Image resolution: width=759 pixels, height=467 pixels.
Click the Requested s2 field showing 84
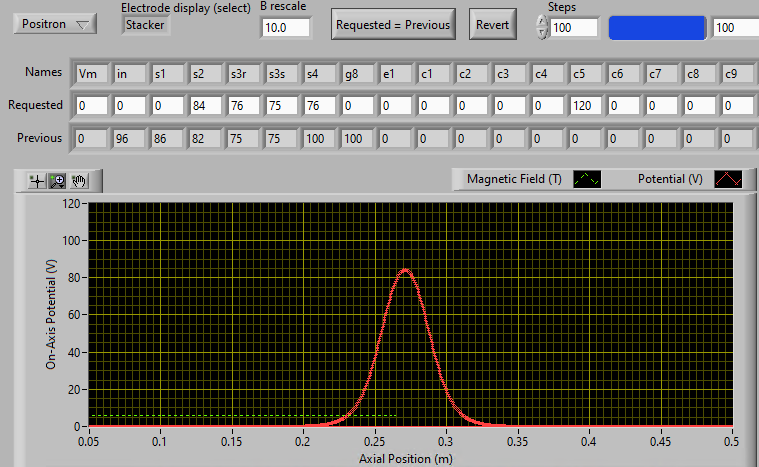coord(206,105)
